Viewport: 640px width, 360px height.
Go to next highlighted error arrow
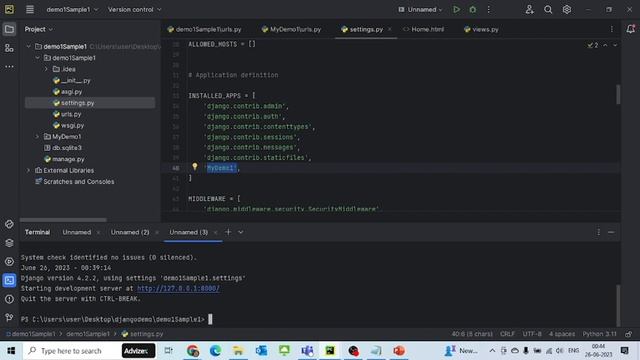[615, 45]
